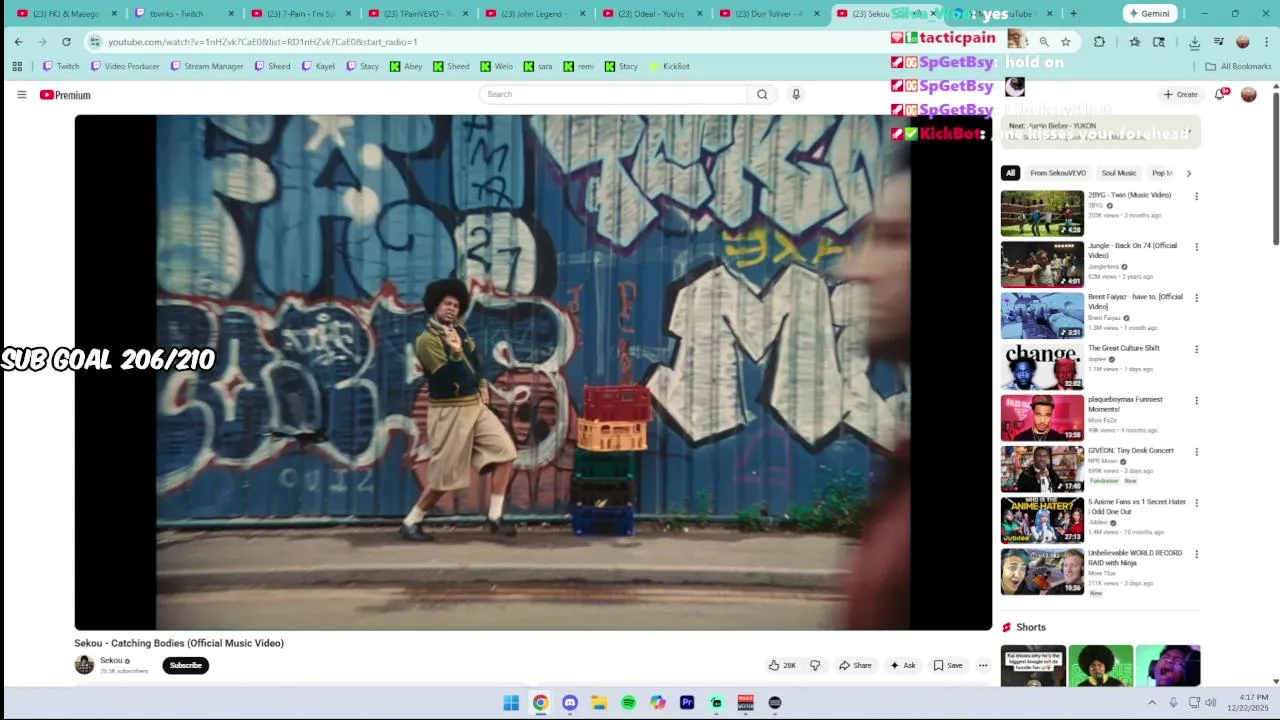Click the browser address bar URL

click(263, 42)
